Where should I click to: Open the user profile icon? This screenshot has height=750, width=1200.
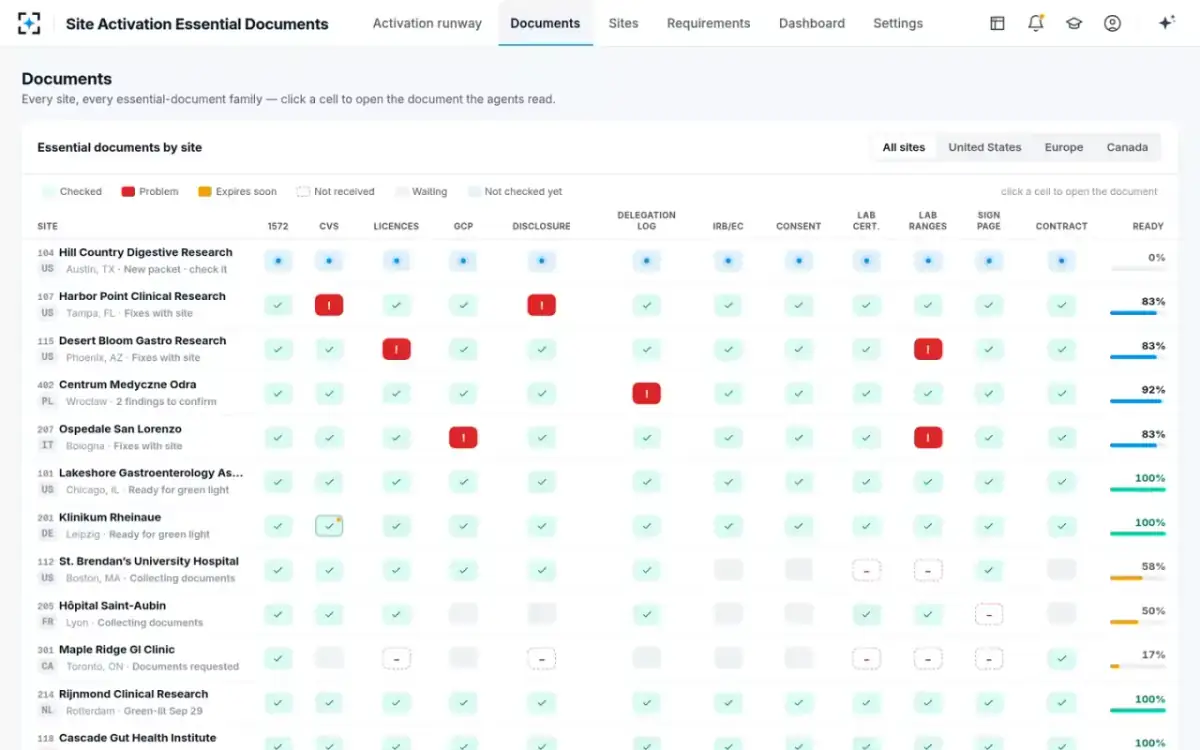point(1112,23)
